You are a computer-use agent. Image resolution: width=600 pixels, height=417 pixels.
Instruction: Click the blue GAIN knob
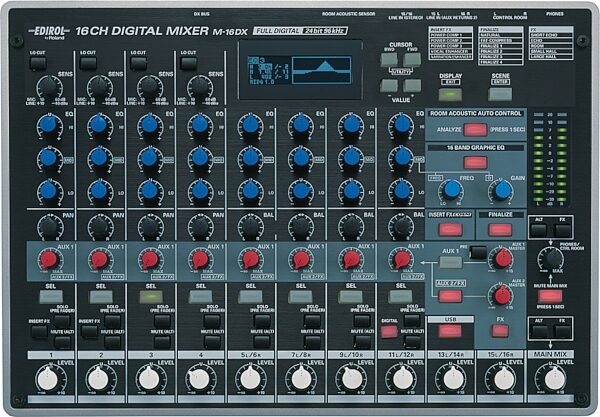tap(502, 190)
